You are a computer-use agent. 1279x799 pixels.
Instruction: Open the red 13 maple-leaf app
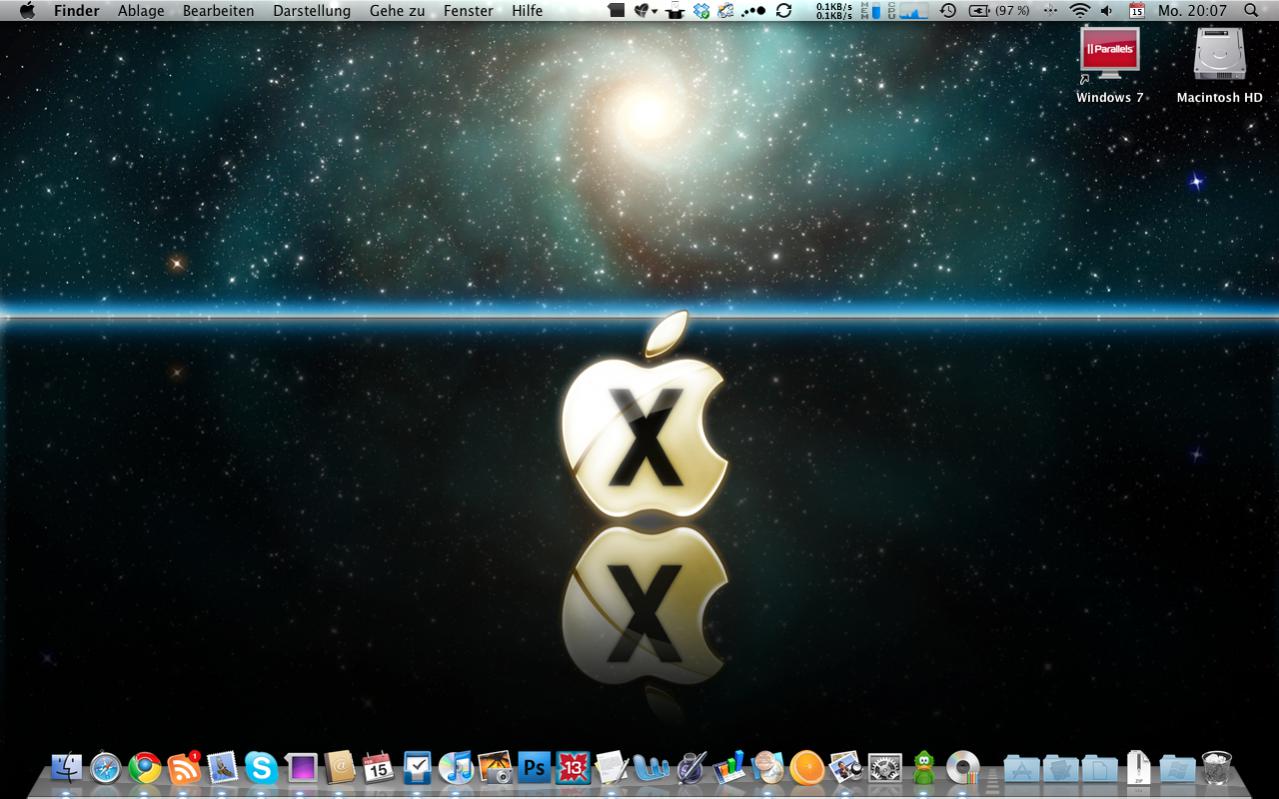[x=573, y=767]
